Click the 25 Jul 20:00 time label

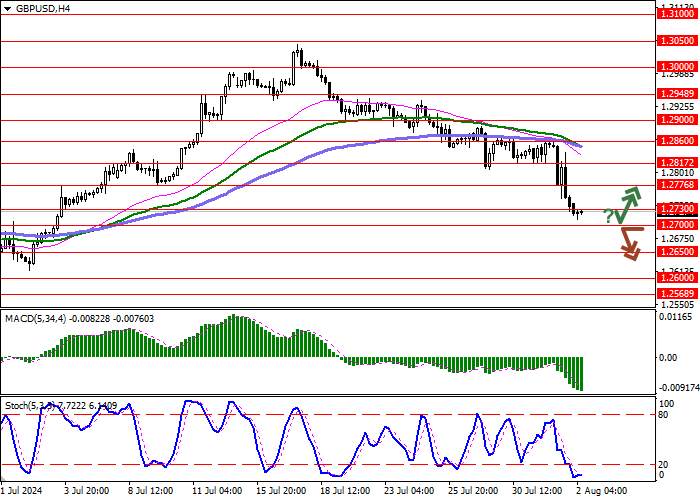tap(474, 491)
